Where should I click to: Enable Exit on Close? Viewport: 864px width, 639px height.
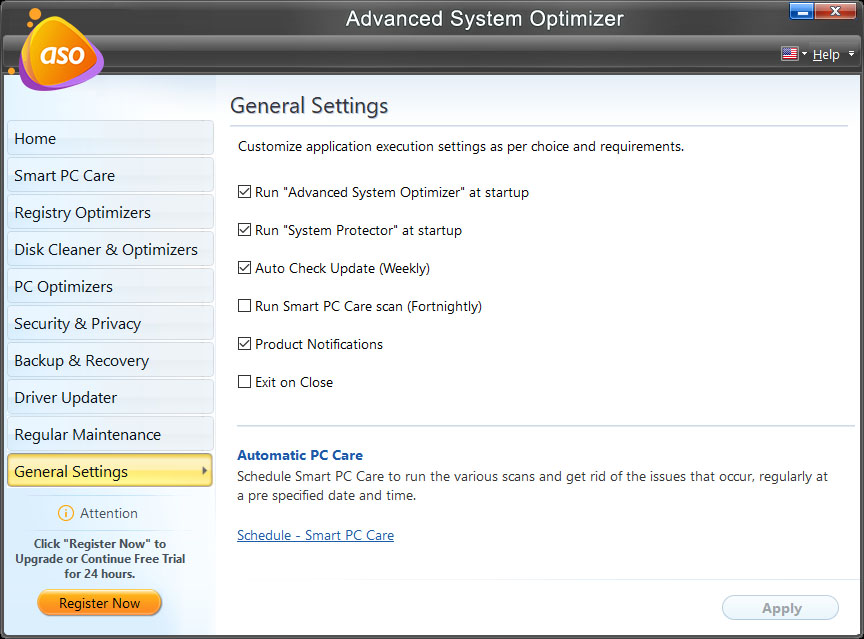click(243, 382)
